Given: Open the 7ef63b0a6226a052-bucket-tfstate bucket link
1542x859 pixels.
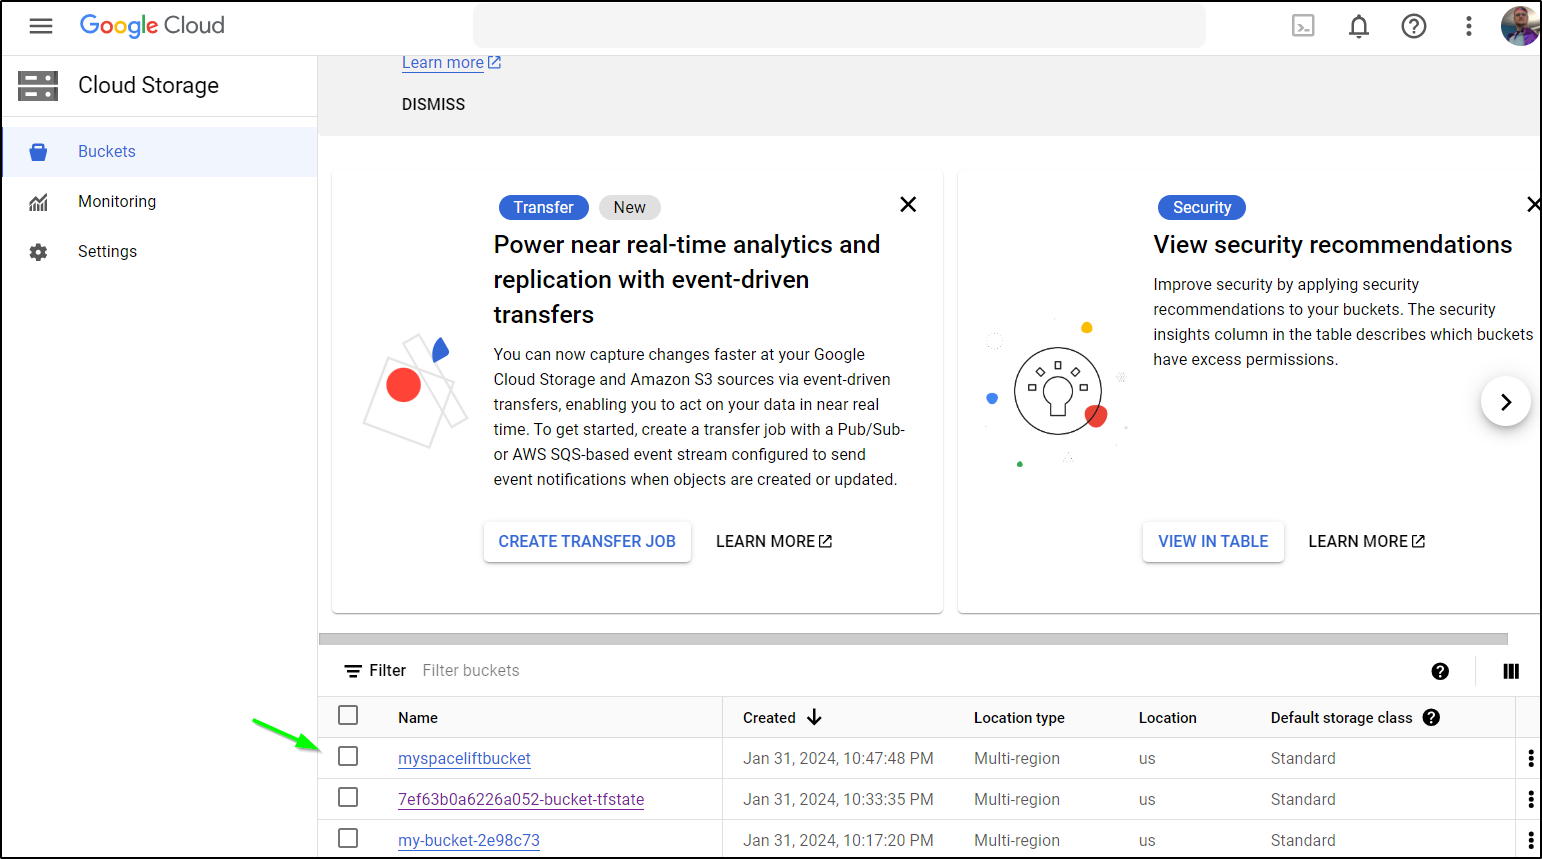Looking at the screenshot, I should point(521,800).
